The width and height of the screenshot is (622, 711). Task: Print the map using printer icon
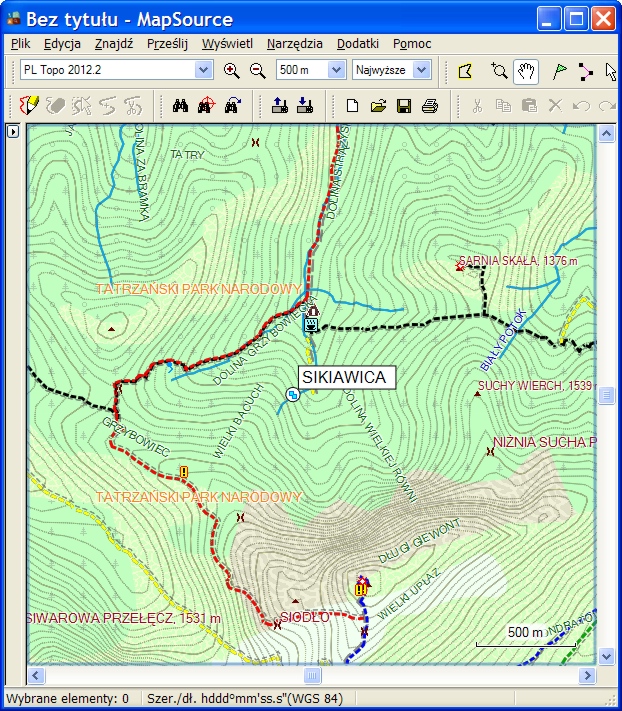click(x=429, y=106)
